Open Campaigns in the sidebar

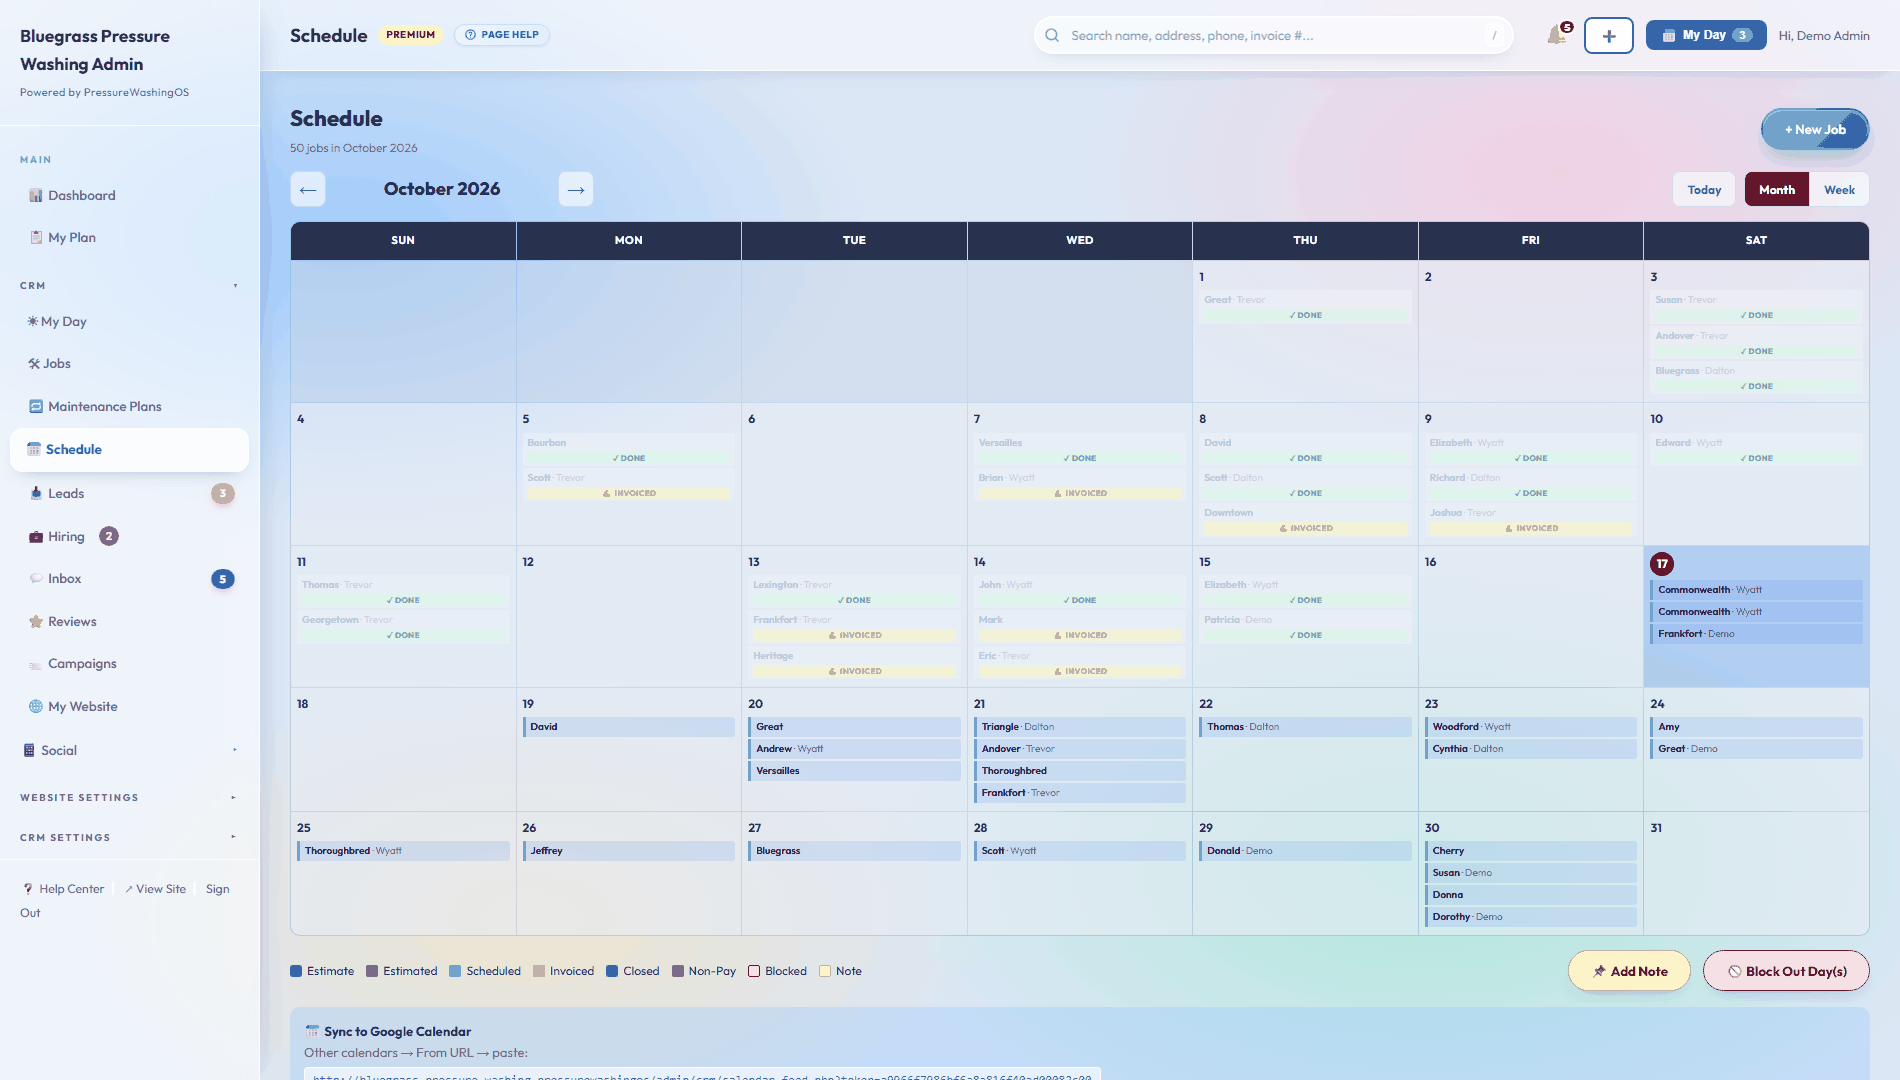(x=129, y=663)
